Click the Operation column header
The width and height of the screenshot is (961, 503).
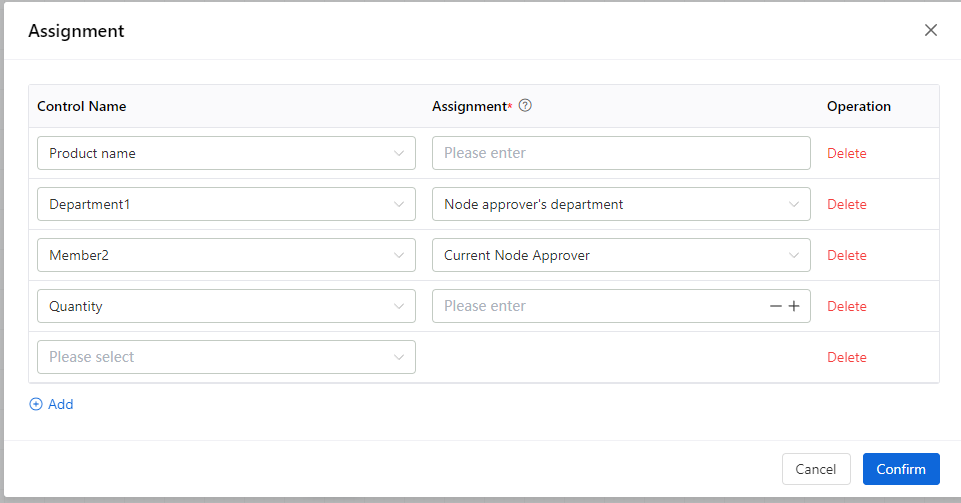859,106
